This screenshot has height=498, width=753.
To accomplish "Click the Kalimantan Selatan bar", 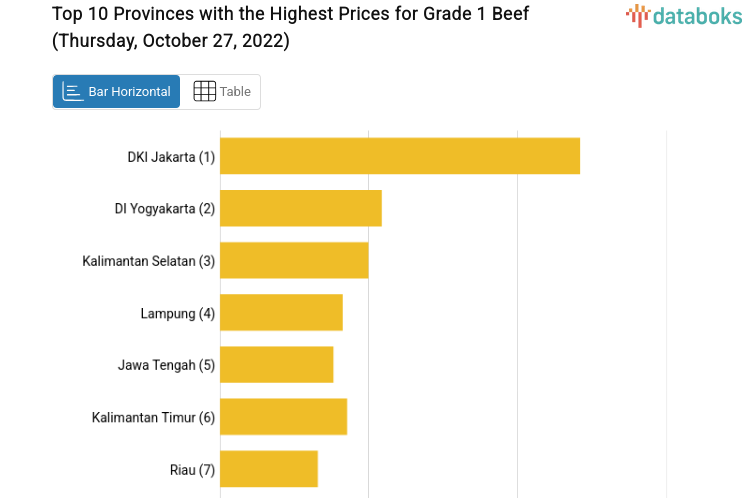I will click(x=294, y=260).
